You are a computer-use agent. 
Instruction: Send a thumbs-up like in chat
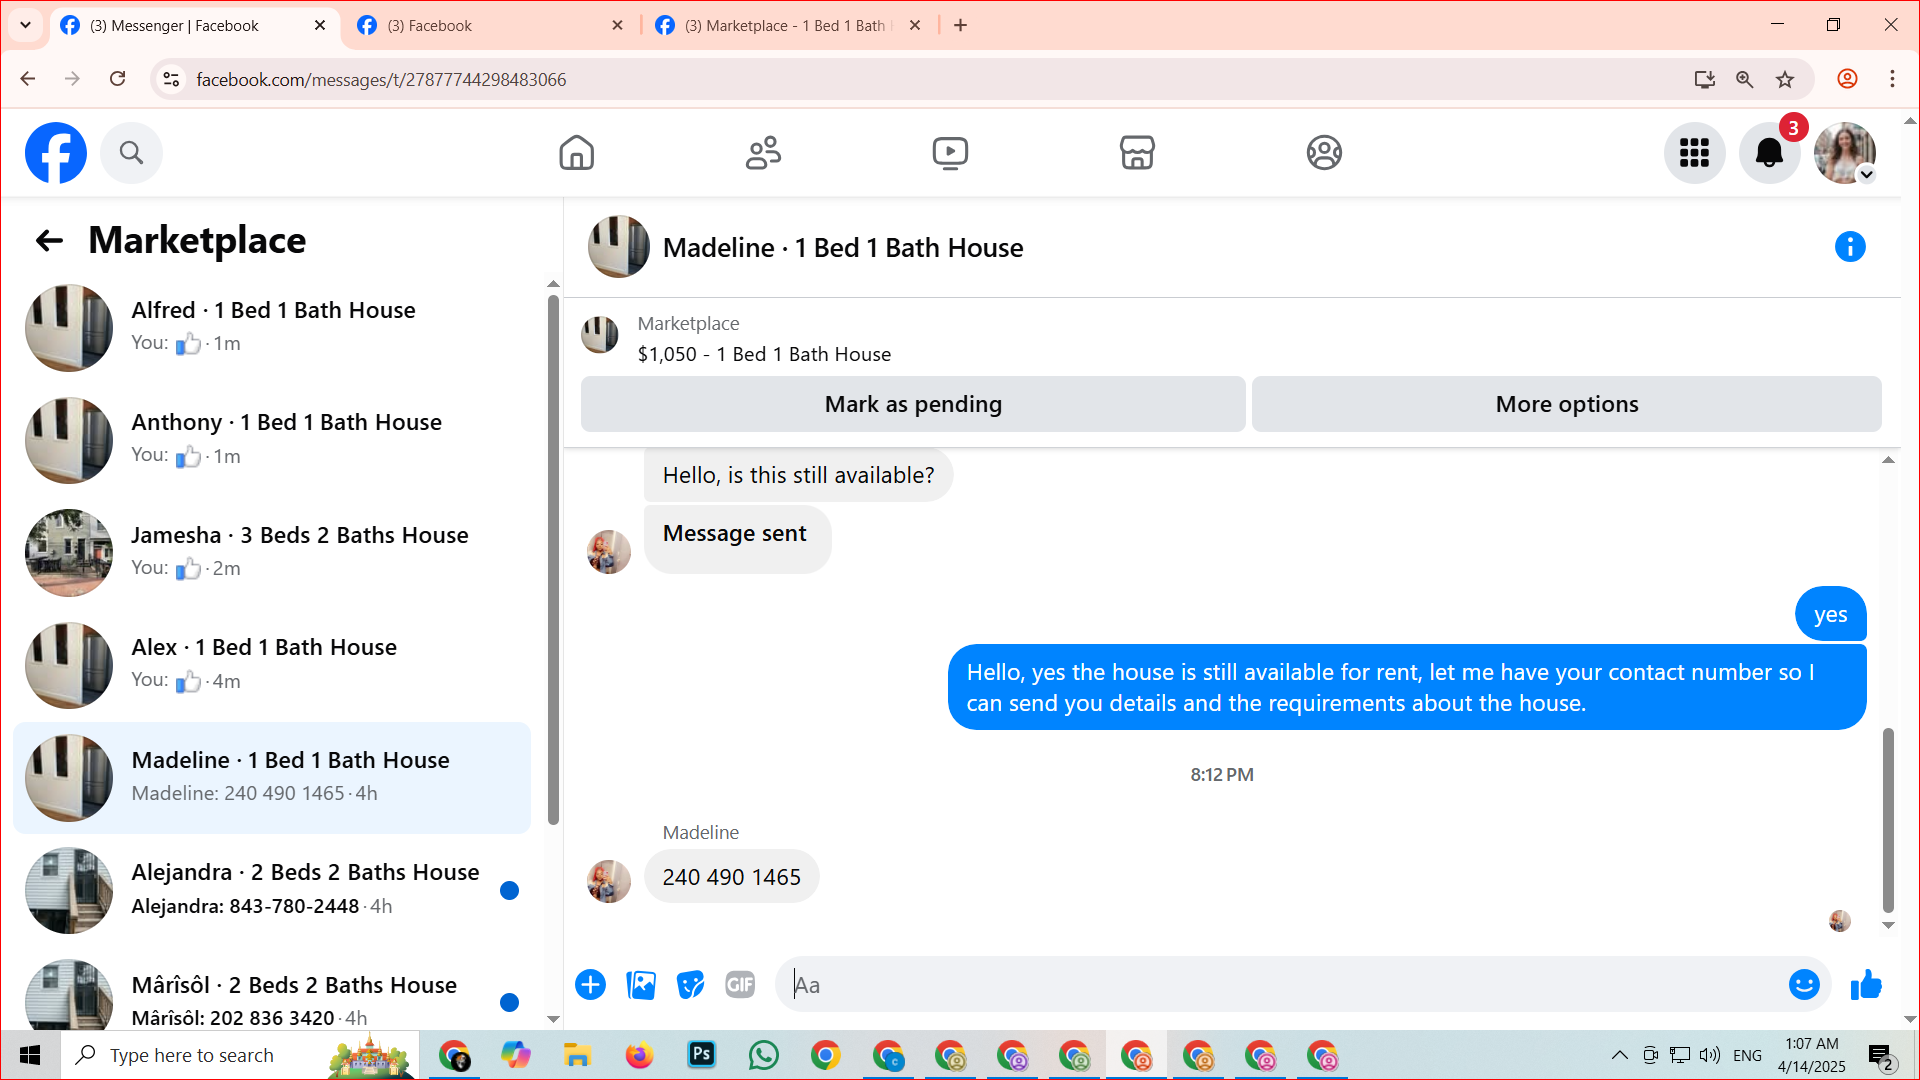[1865, 985]
